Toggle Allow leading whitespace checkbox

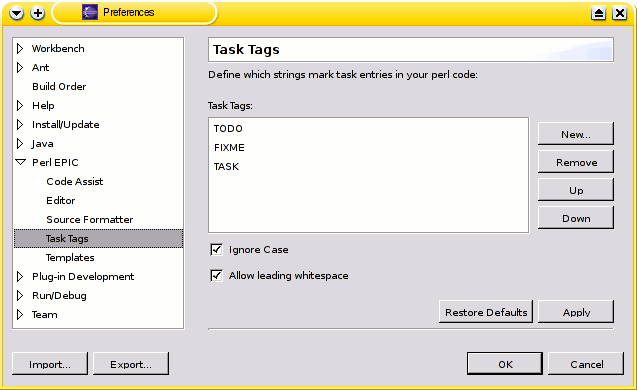pos(217,275)
